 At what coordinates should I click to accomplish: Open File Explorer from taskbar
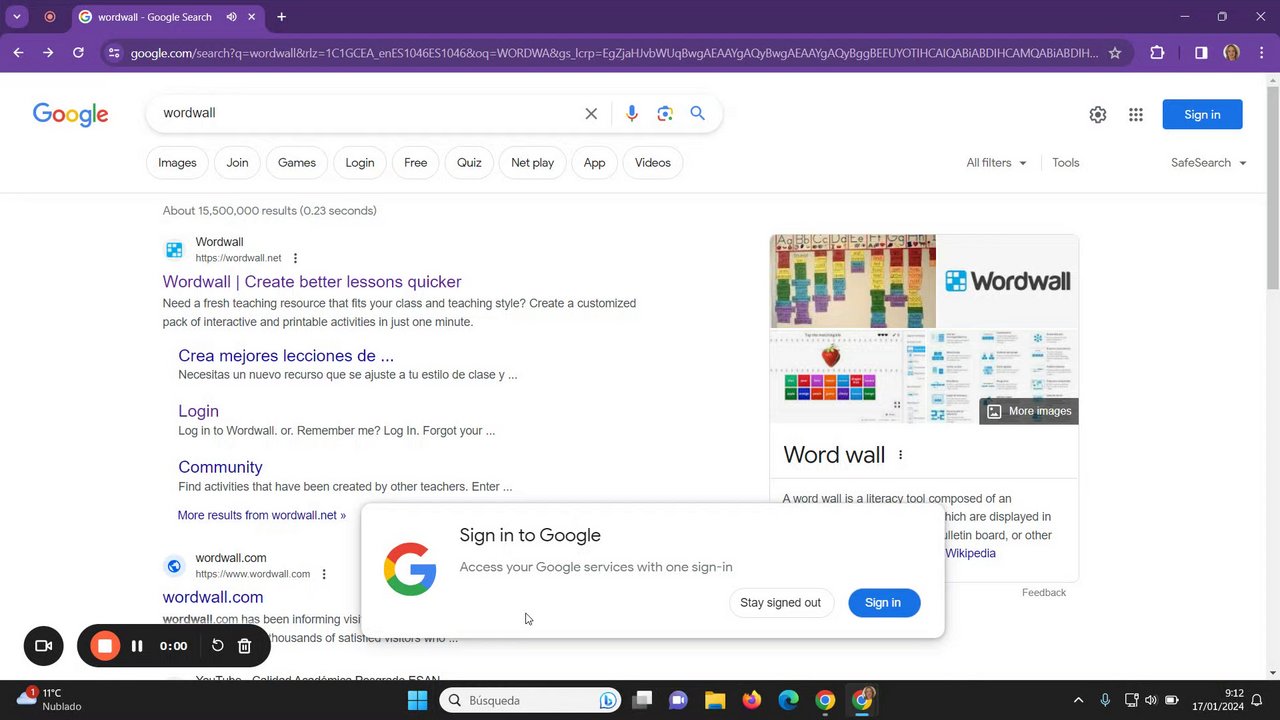pos(714,700)
